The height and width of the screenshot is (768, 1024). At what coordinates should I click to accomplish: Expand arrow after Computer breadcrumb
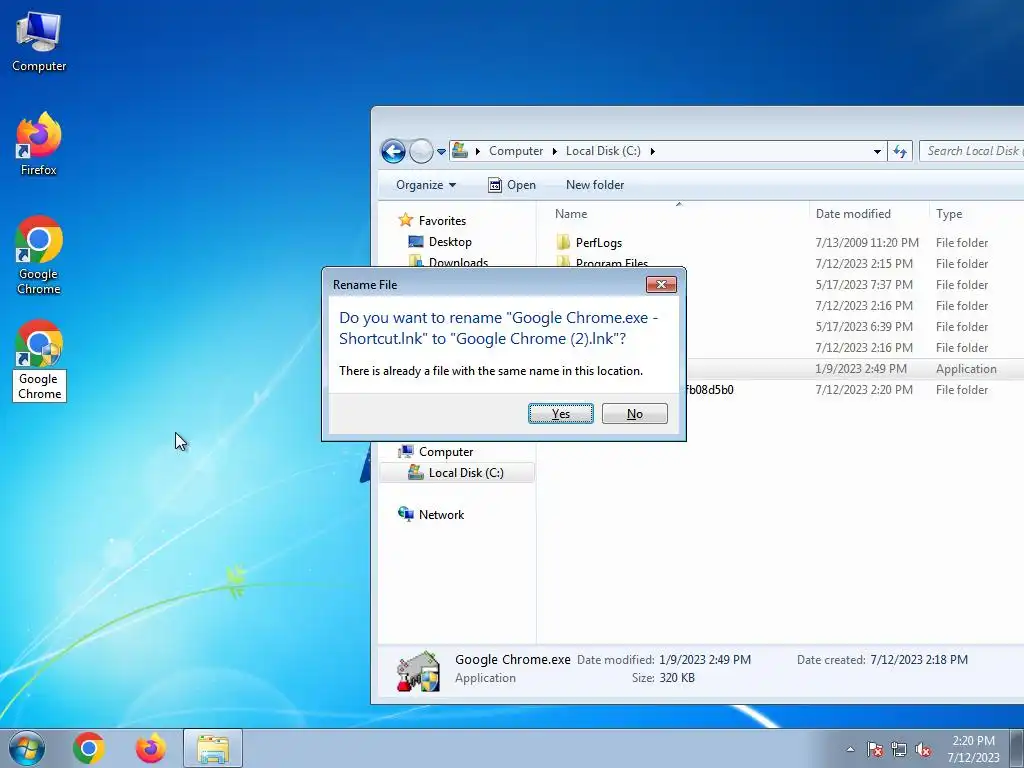(x=554, y=151)
